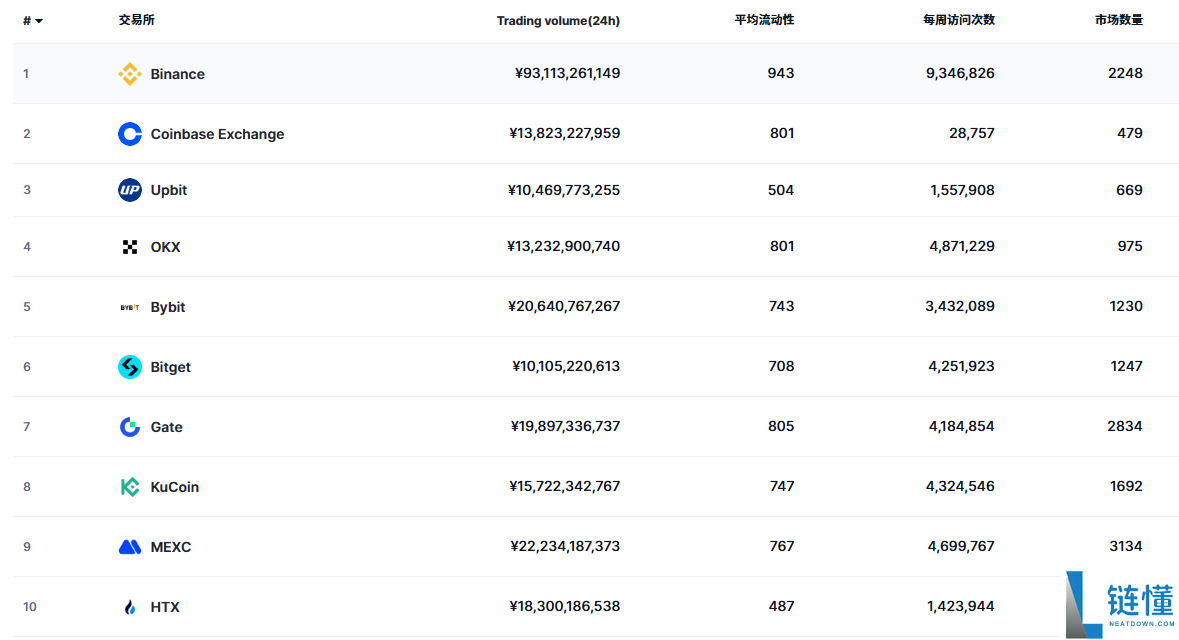Open the HTX exchange link
Image resolution: width=1179 pixels, height=640 pixels.
click(165, 607)
